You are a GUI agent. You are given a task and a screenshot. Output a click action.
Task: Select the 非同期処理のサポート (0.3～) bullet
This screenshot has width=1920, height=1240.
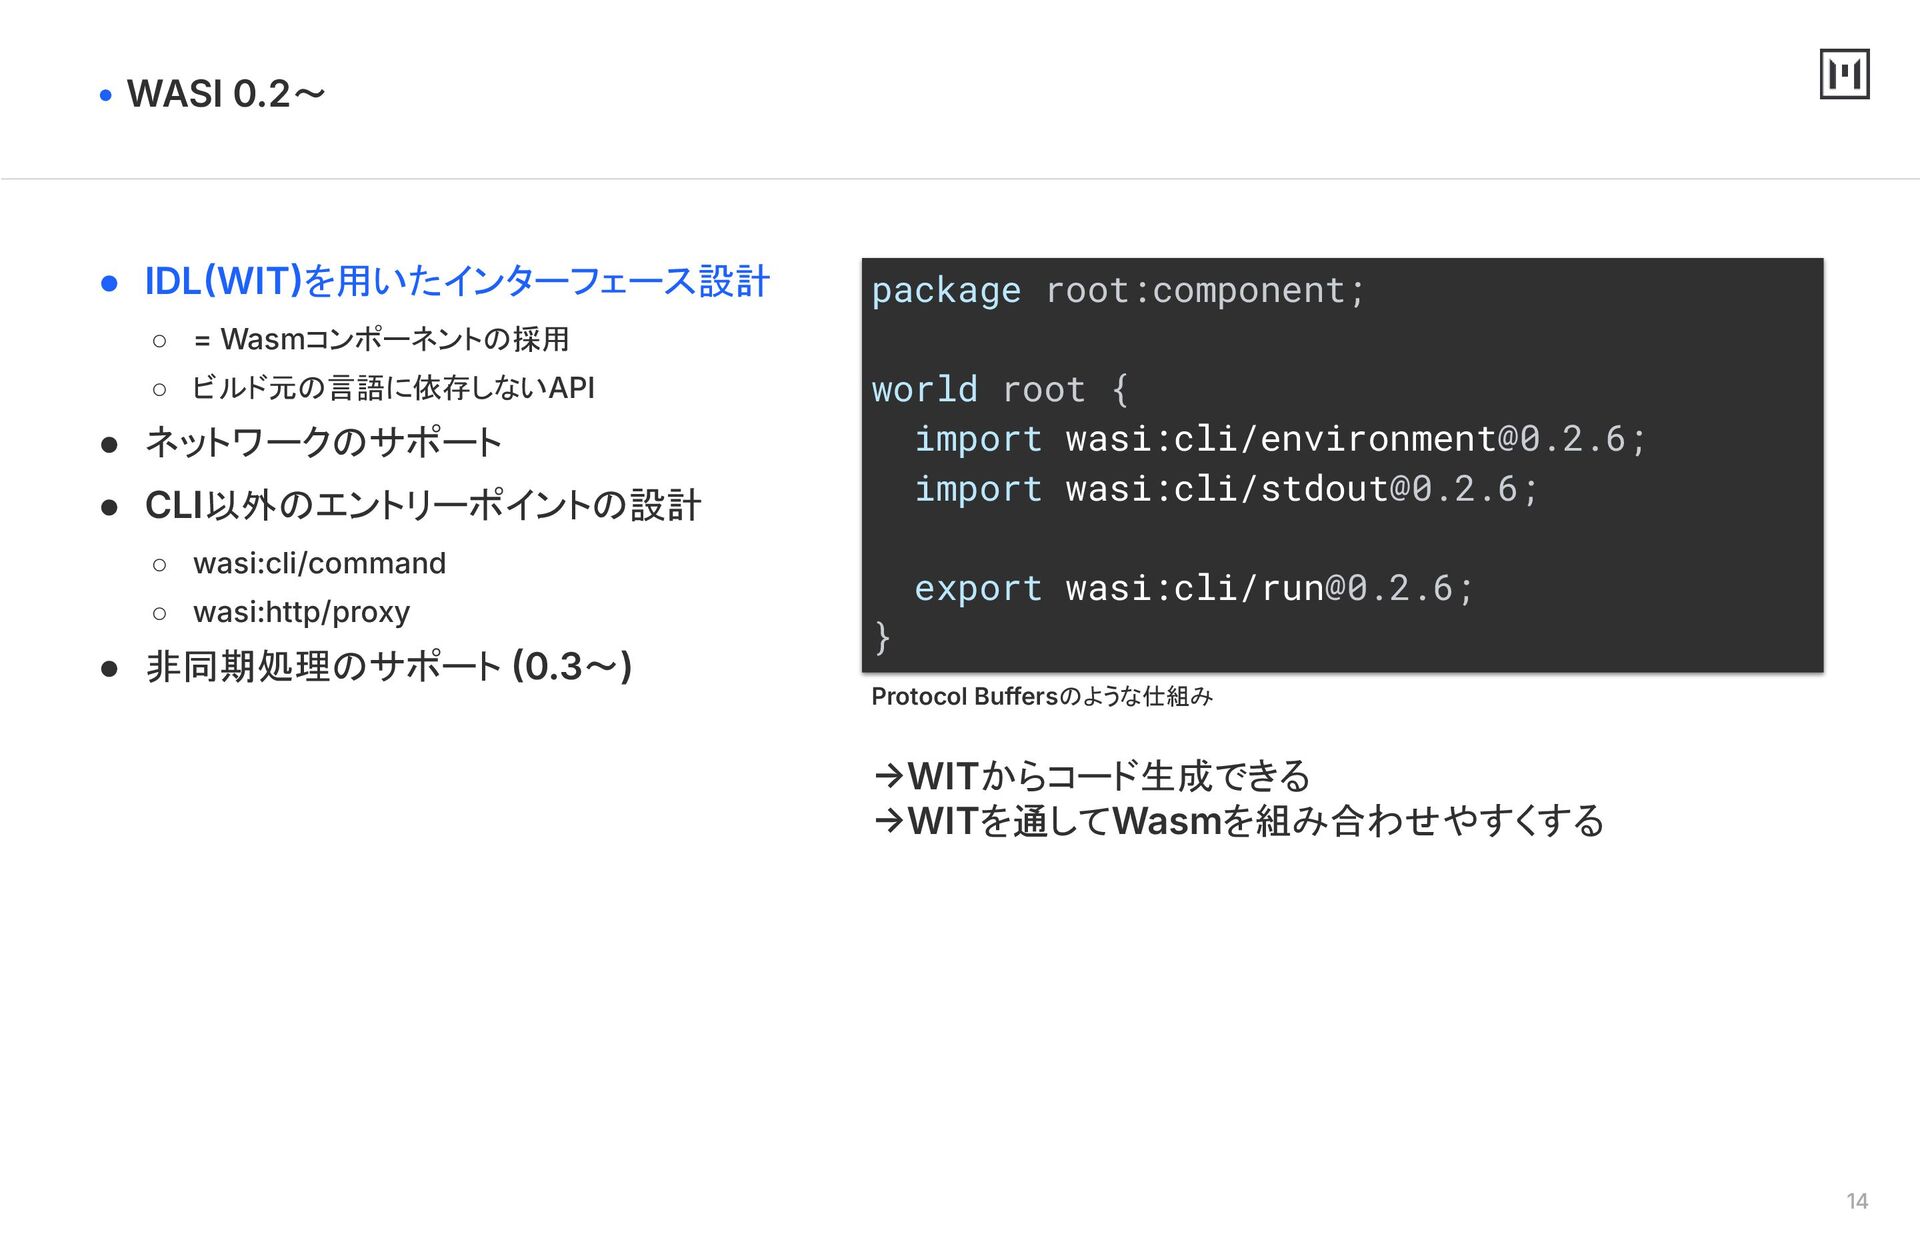389,666
